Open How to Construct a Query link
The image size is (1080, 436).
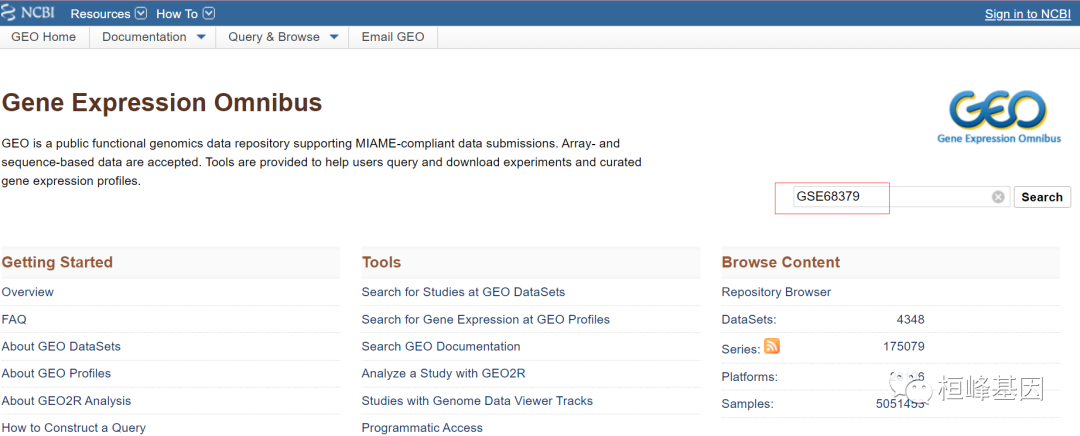coord(74,428)
